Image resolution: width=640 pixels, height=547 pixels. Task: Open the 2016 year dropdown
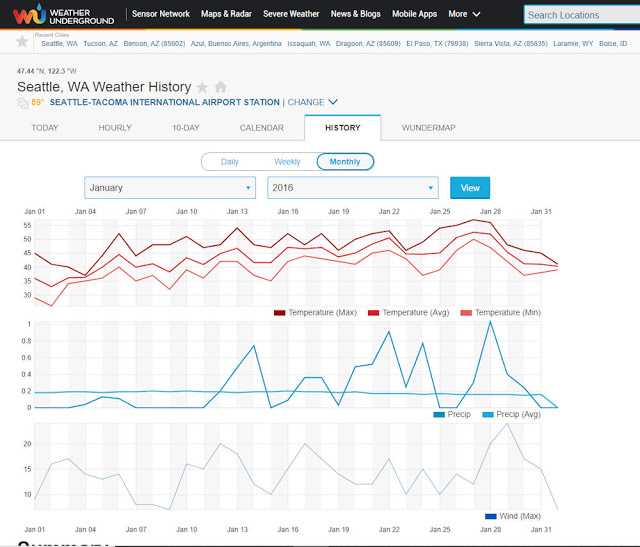pos(352,188)
